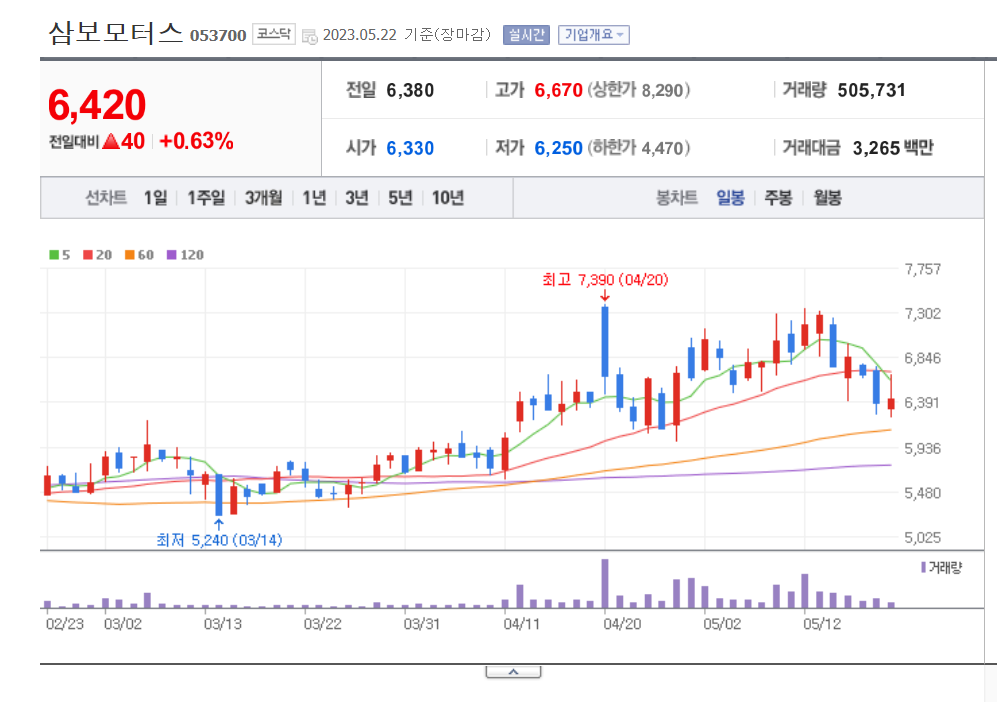Click the green 5-day moving average legend
Screen dimensions: 997x702
tap(60, 255)
